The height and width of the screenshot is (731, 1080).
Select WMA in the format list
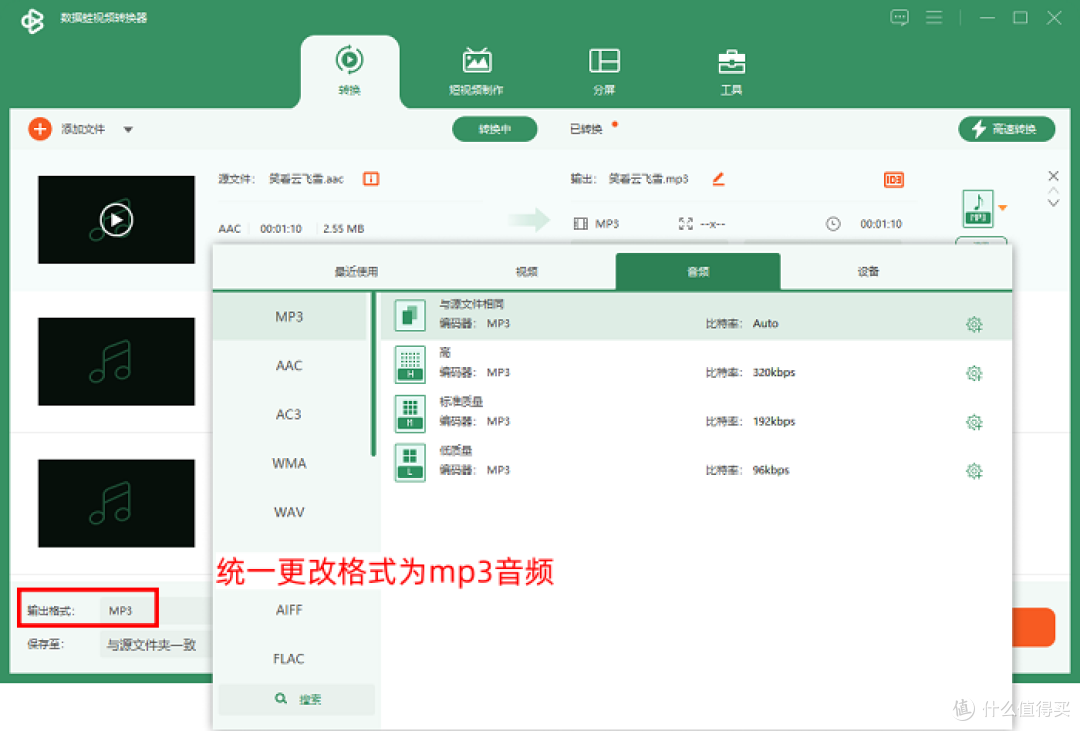(x=289, y=463)
